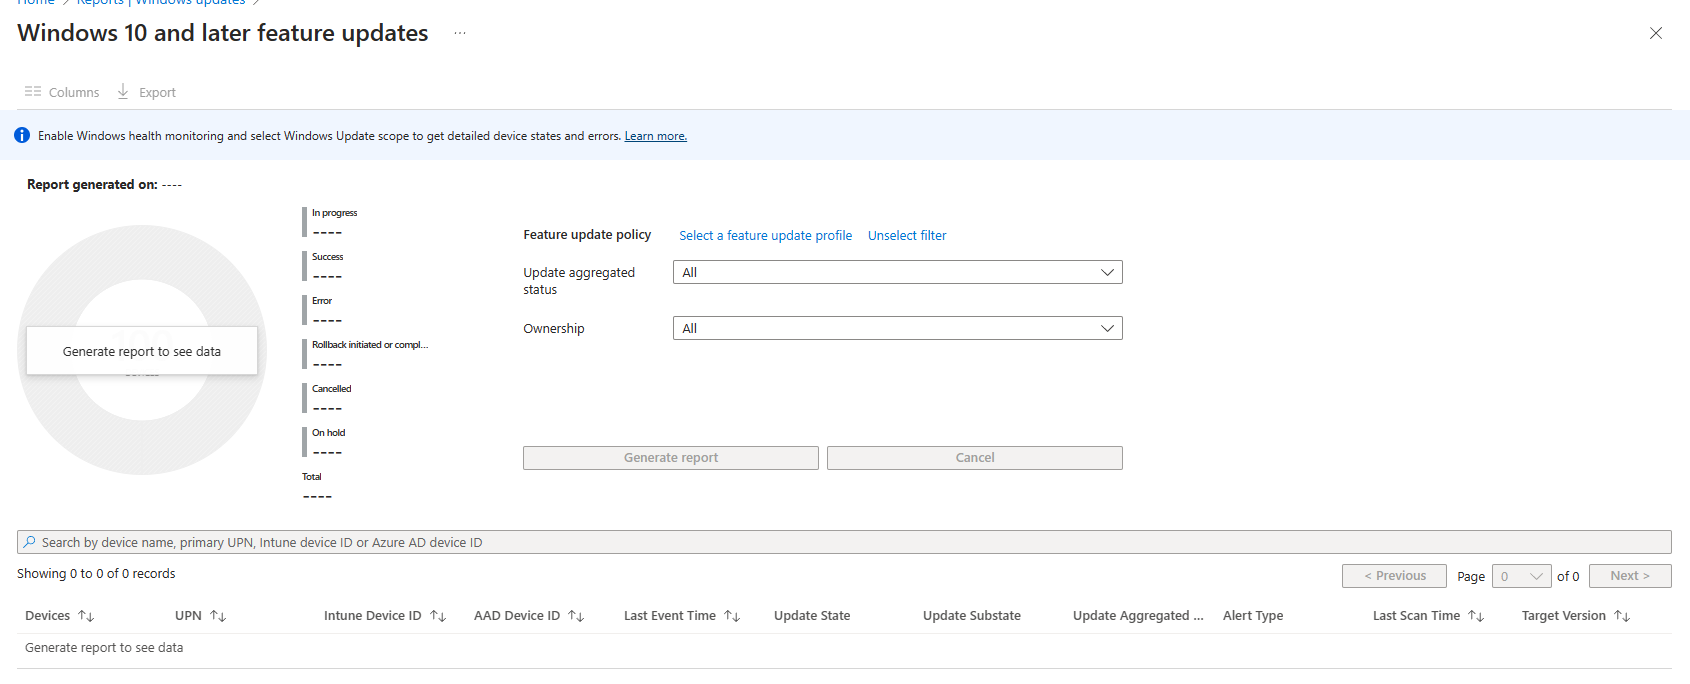1690x684 pixels.
Task: Select a feature update profile link
Action: click(766, 235)
